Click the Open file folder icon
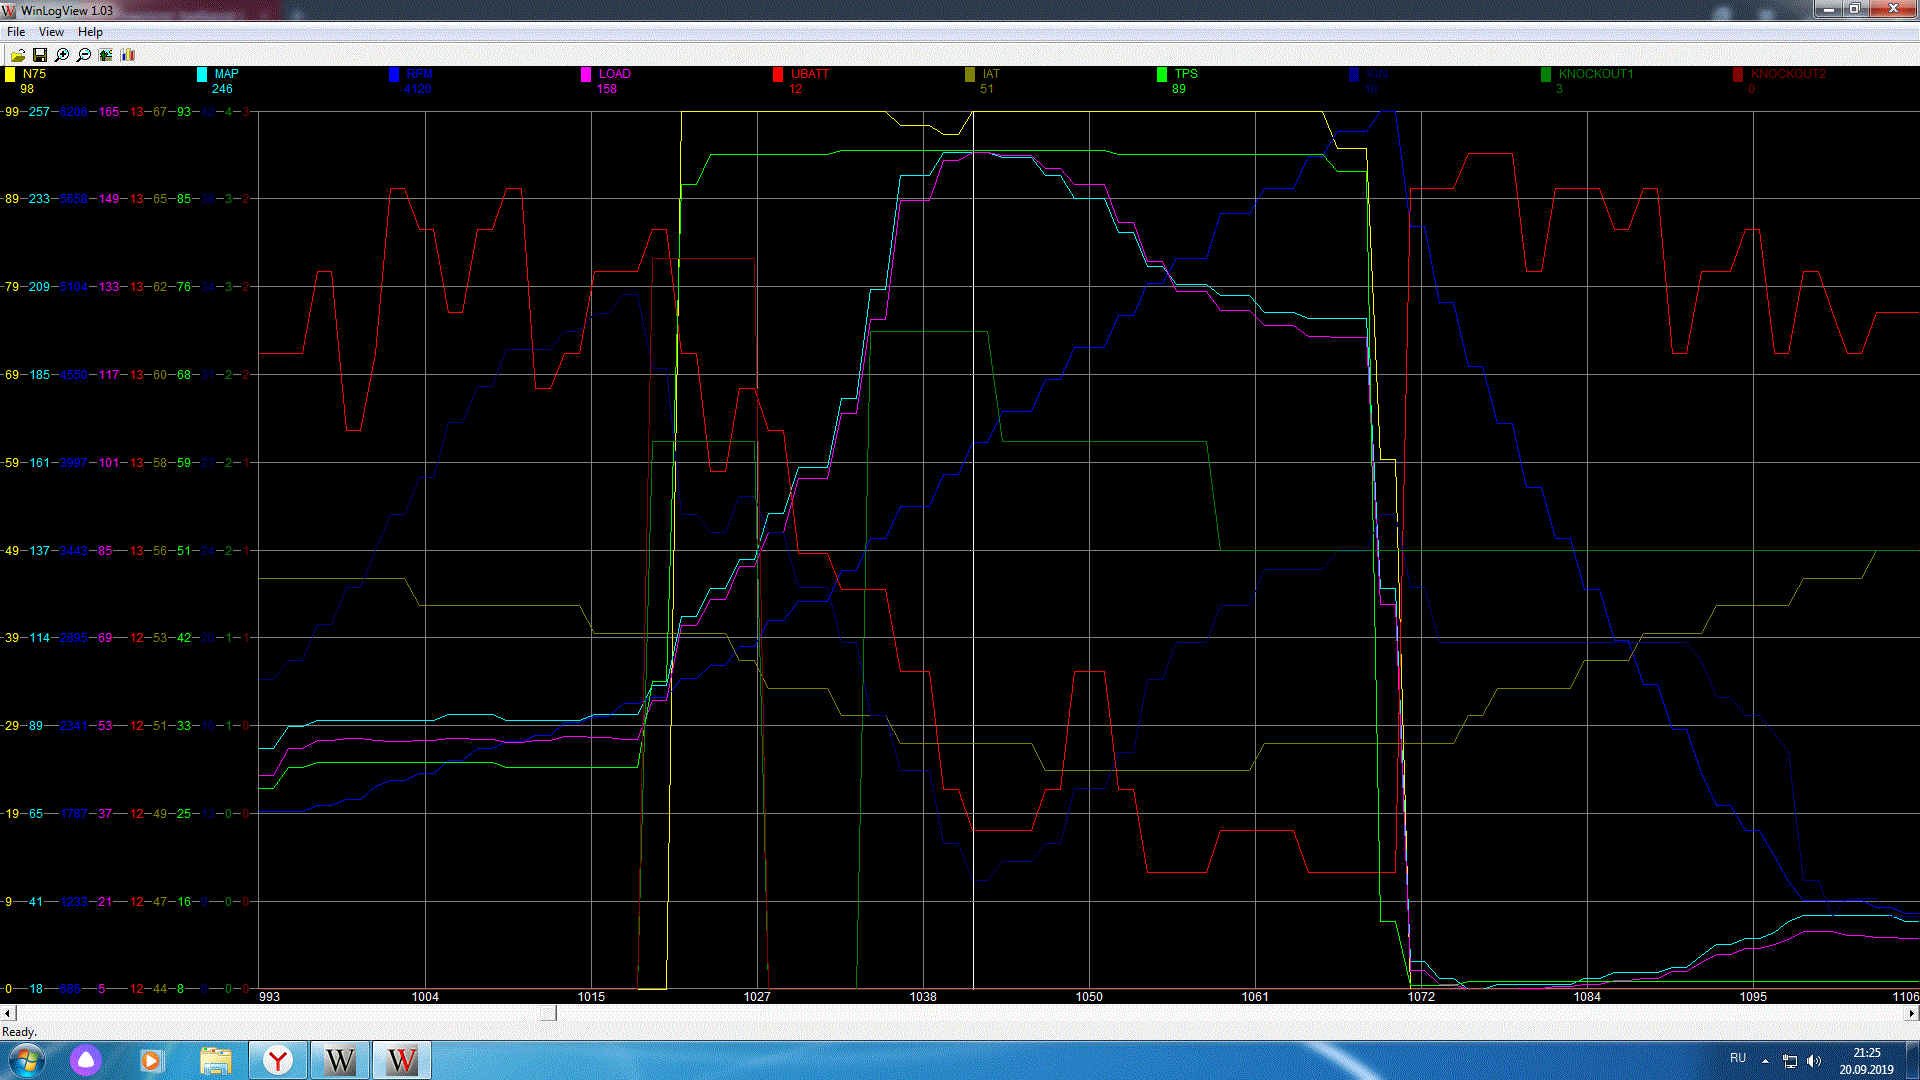 pyautogui.click(x=18, y=55)
